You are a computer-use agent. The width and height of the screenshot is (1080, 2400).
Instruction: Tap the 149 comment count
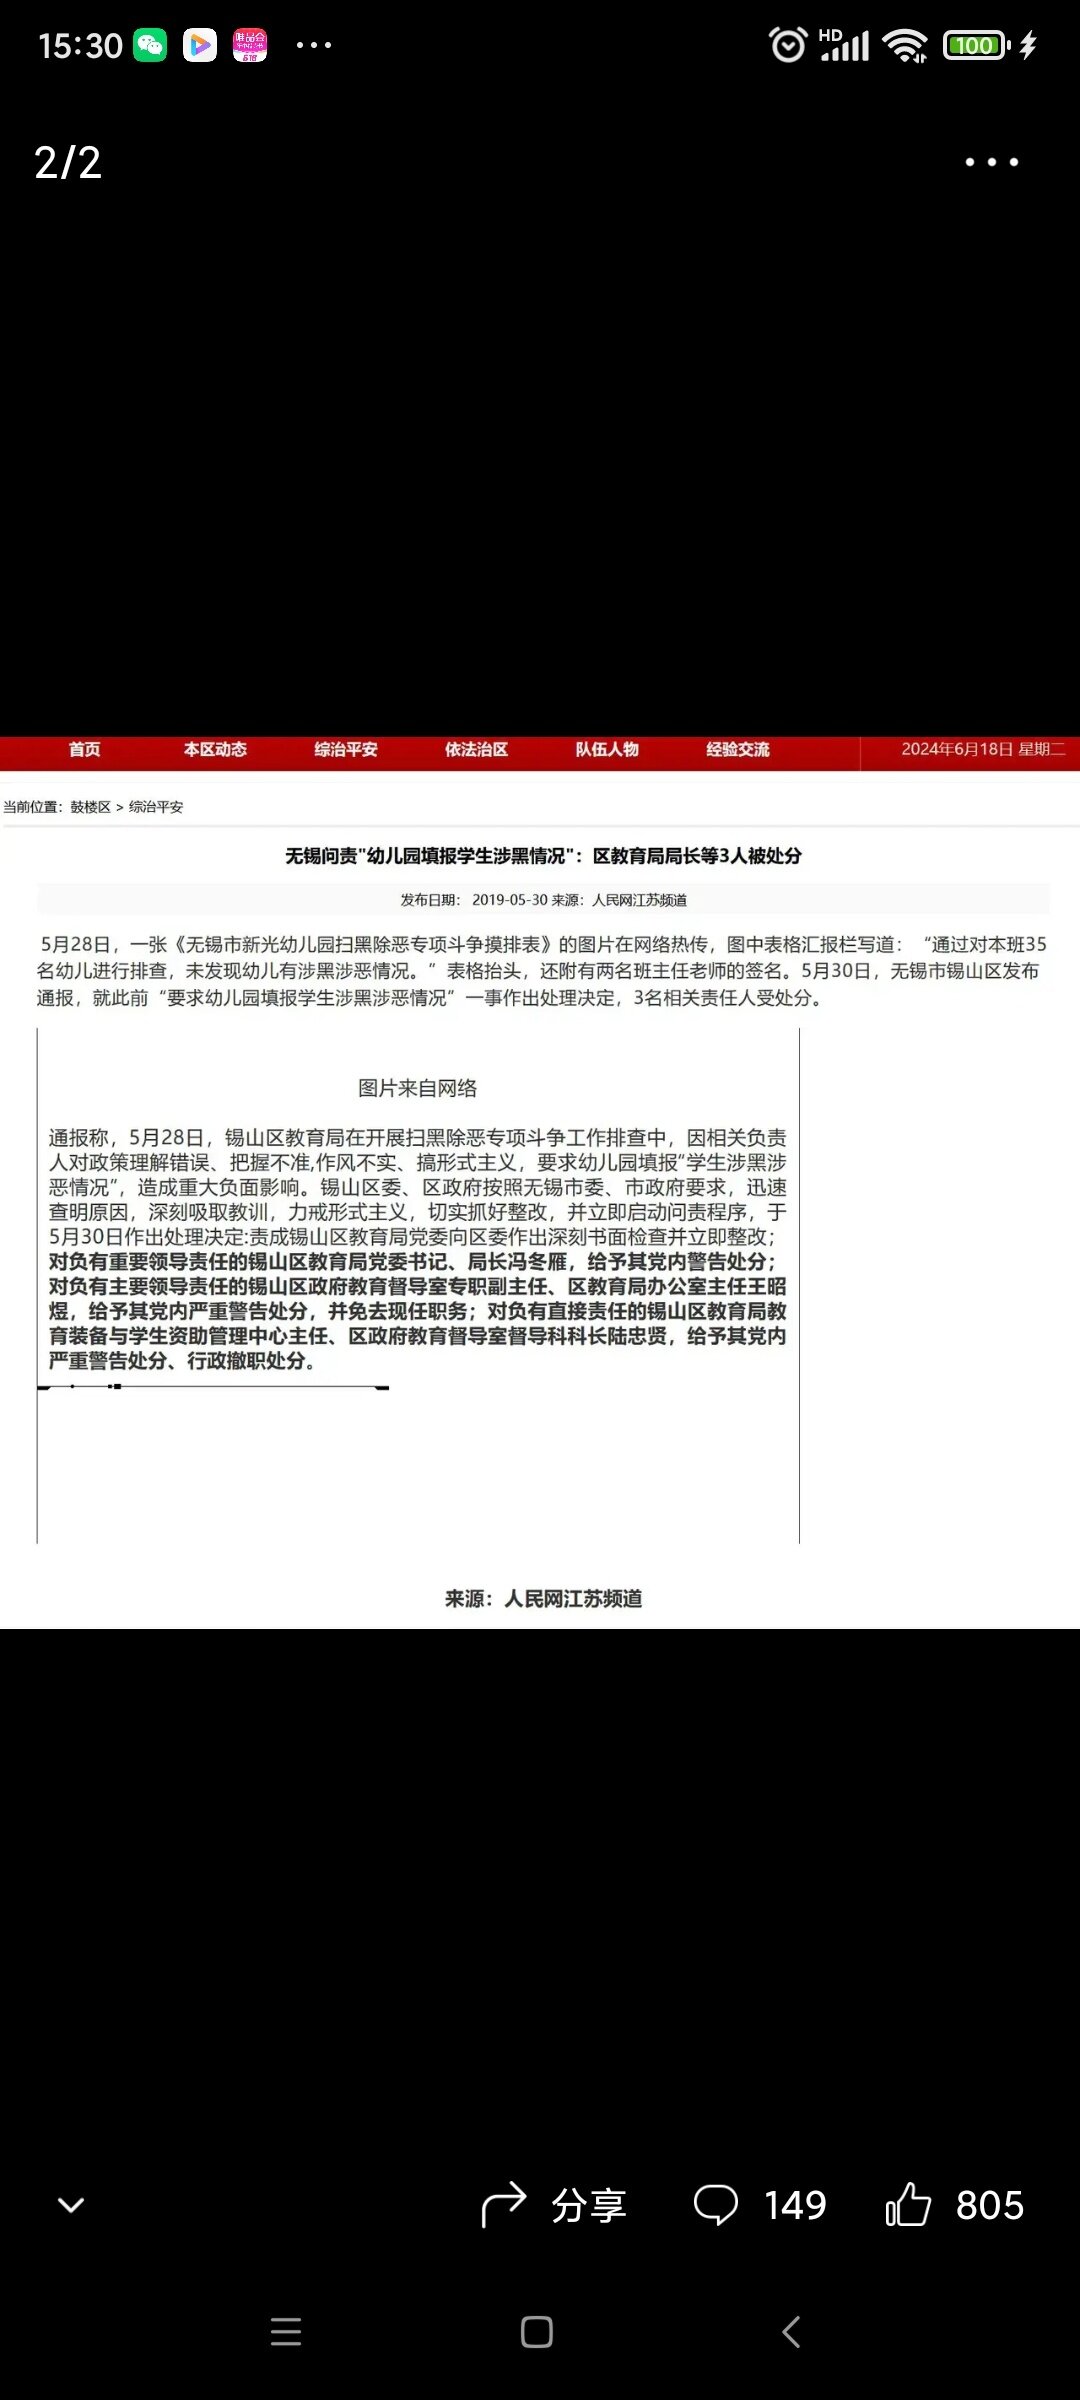coord(795,2205)
